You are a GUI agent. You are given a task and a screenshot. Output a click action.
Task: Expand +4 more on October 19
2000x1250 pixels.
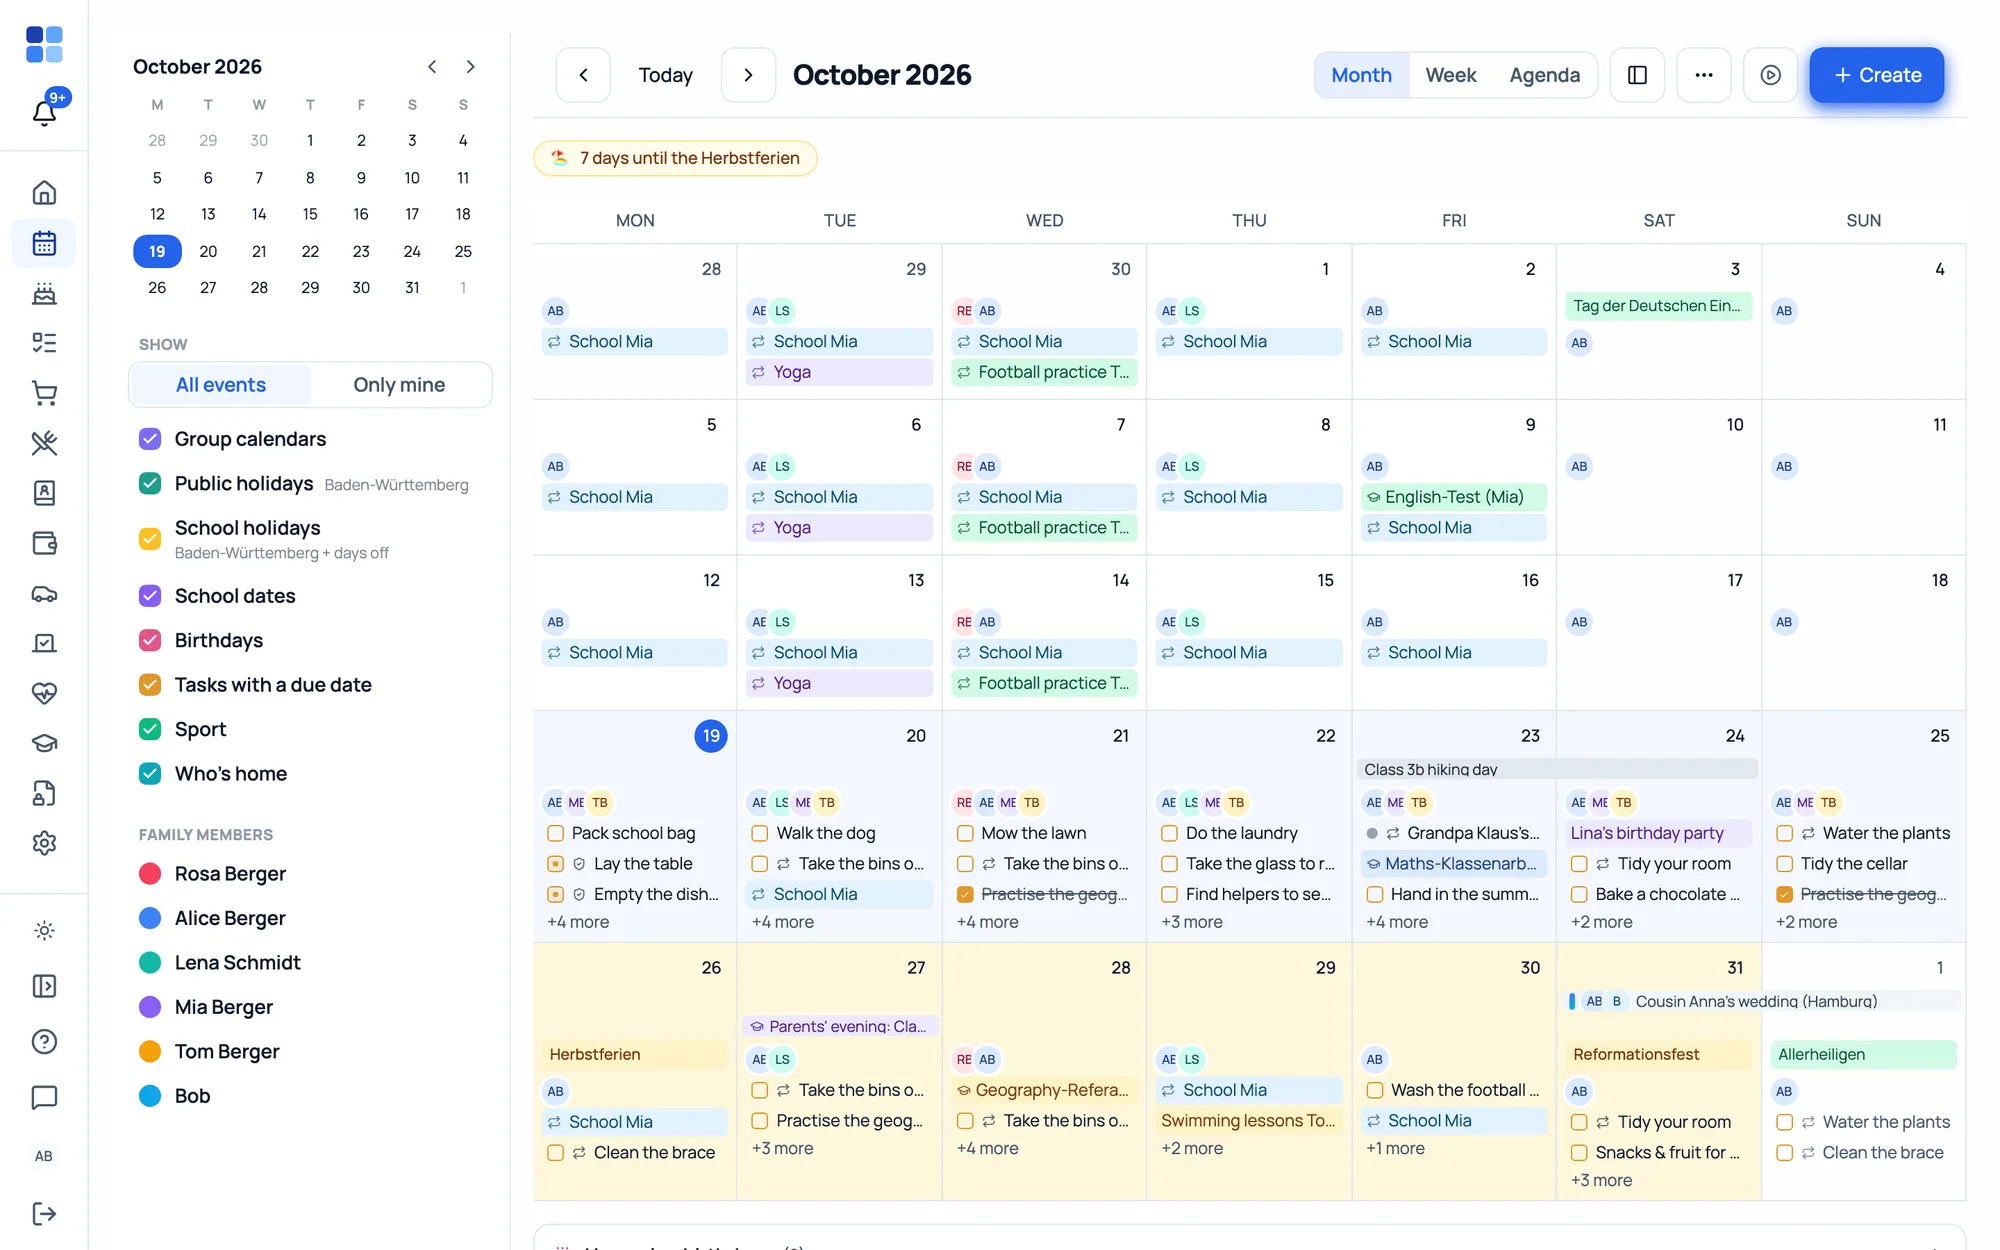click(x=578, y=922)
